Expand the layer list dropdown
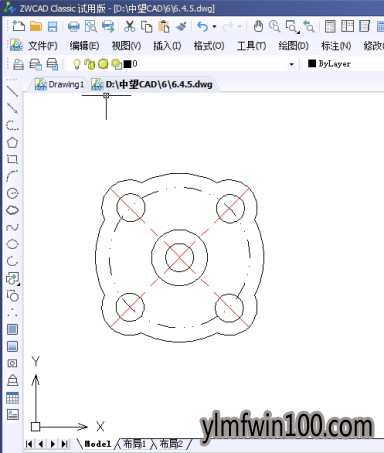This screenshot has width=384, height=453. (x=292, y=64)
